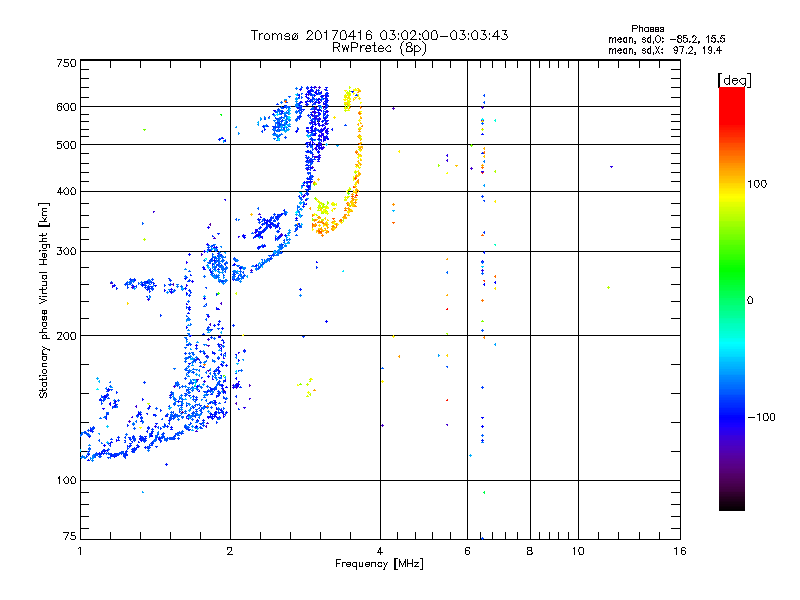Click the y-axis tick label '400'
The image size is (800, 600).
(x=66, y=191)
